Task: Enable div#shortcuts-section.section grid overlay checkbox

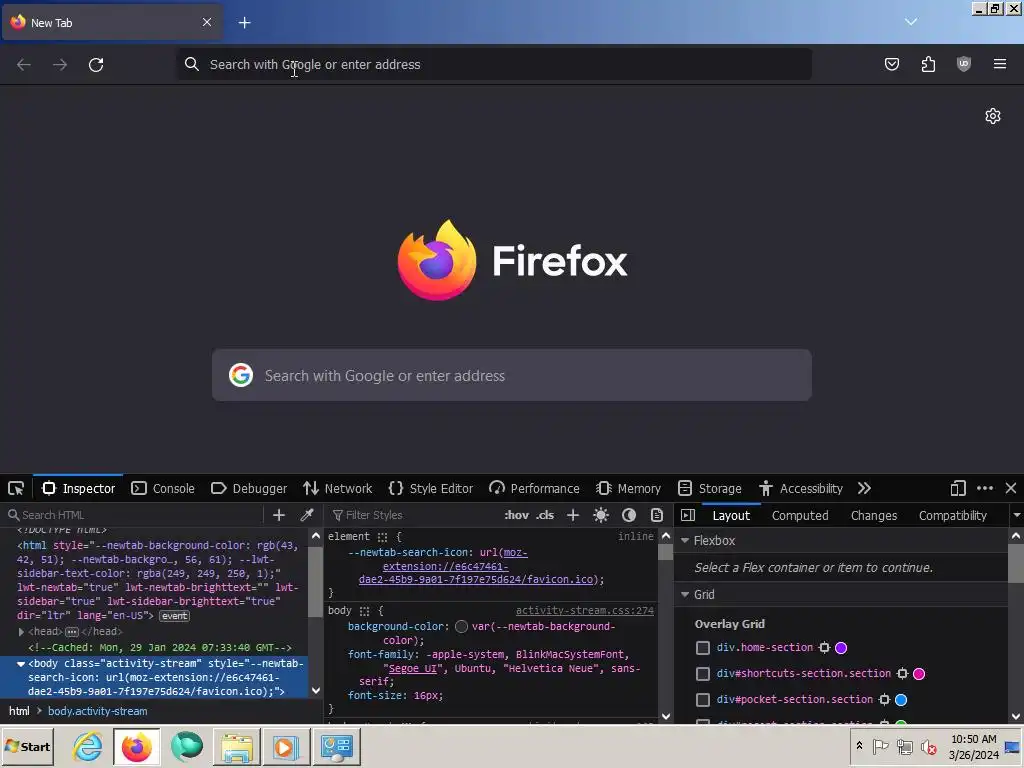Action: (703, 674)
